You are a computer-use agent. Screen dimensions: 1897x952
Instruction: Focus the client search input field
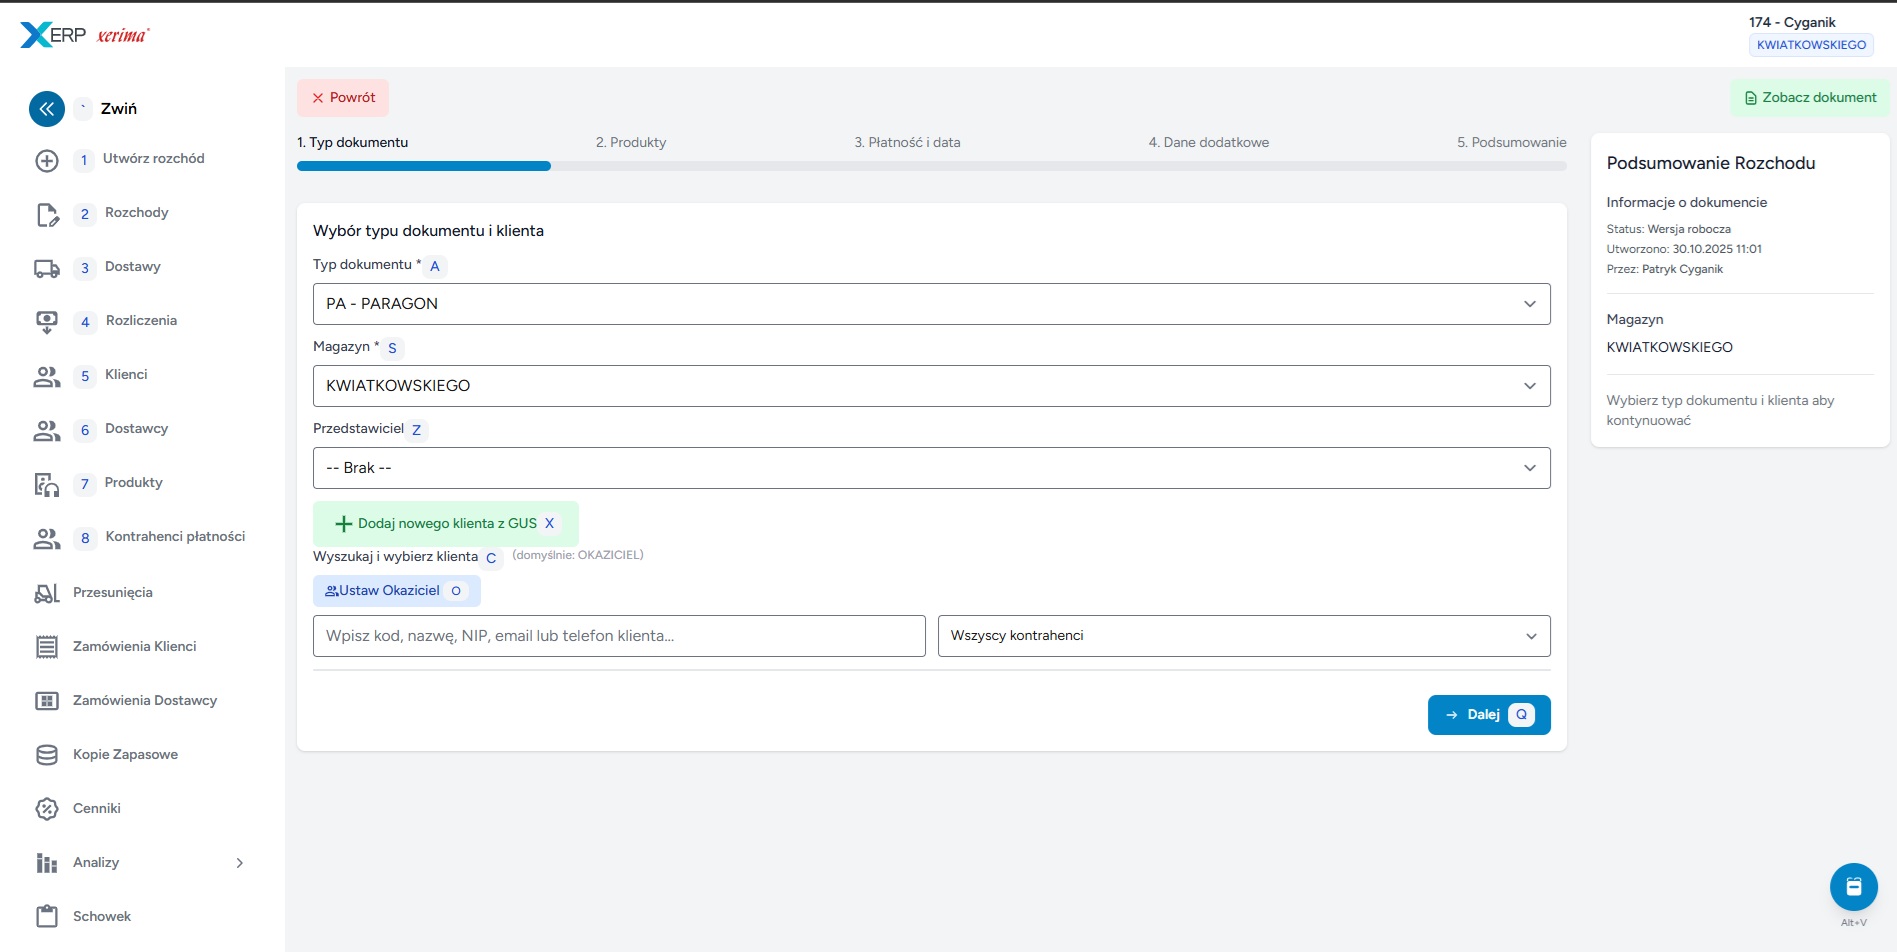[619, 636]
